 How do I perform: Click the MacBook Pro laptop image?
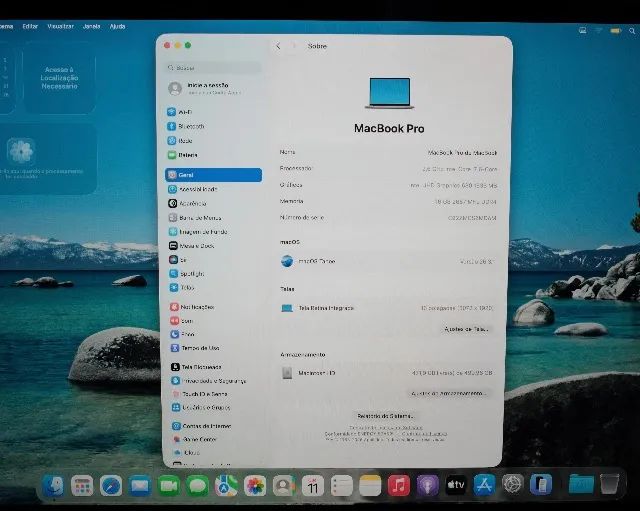coord(389,93)
